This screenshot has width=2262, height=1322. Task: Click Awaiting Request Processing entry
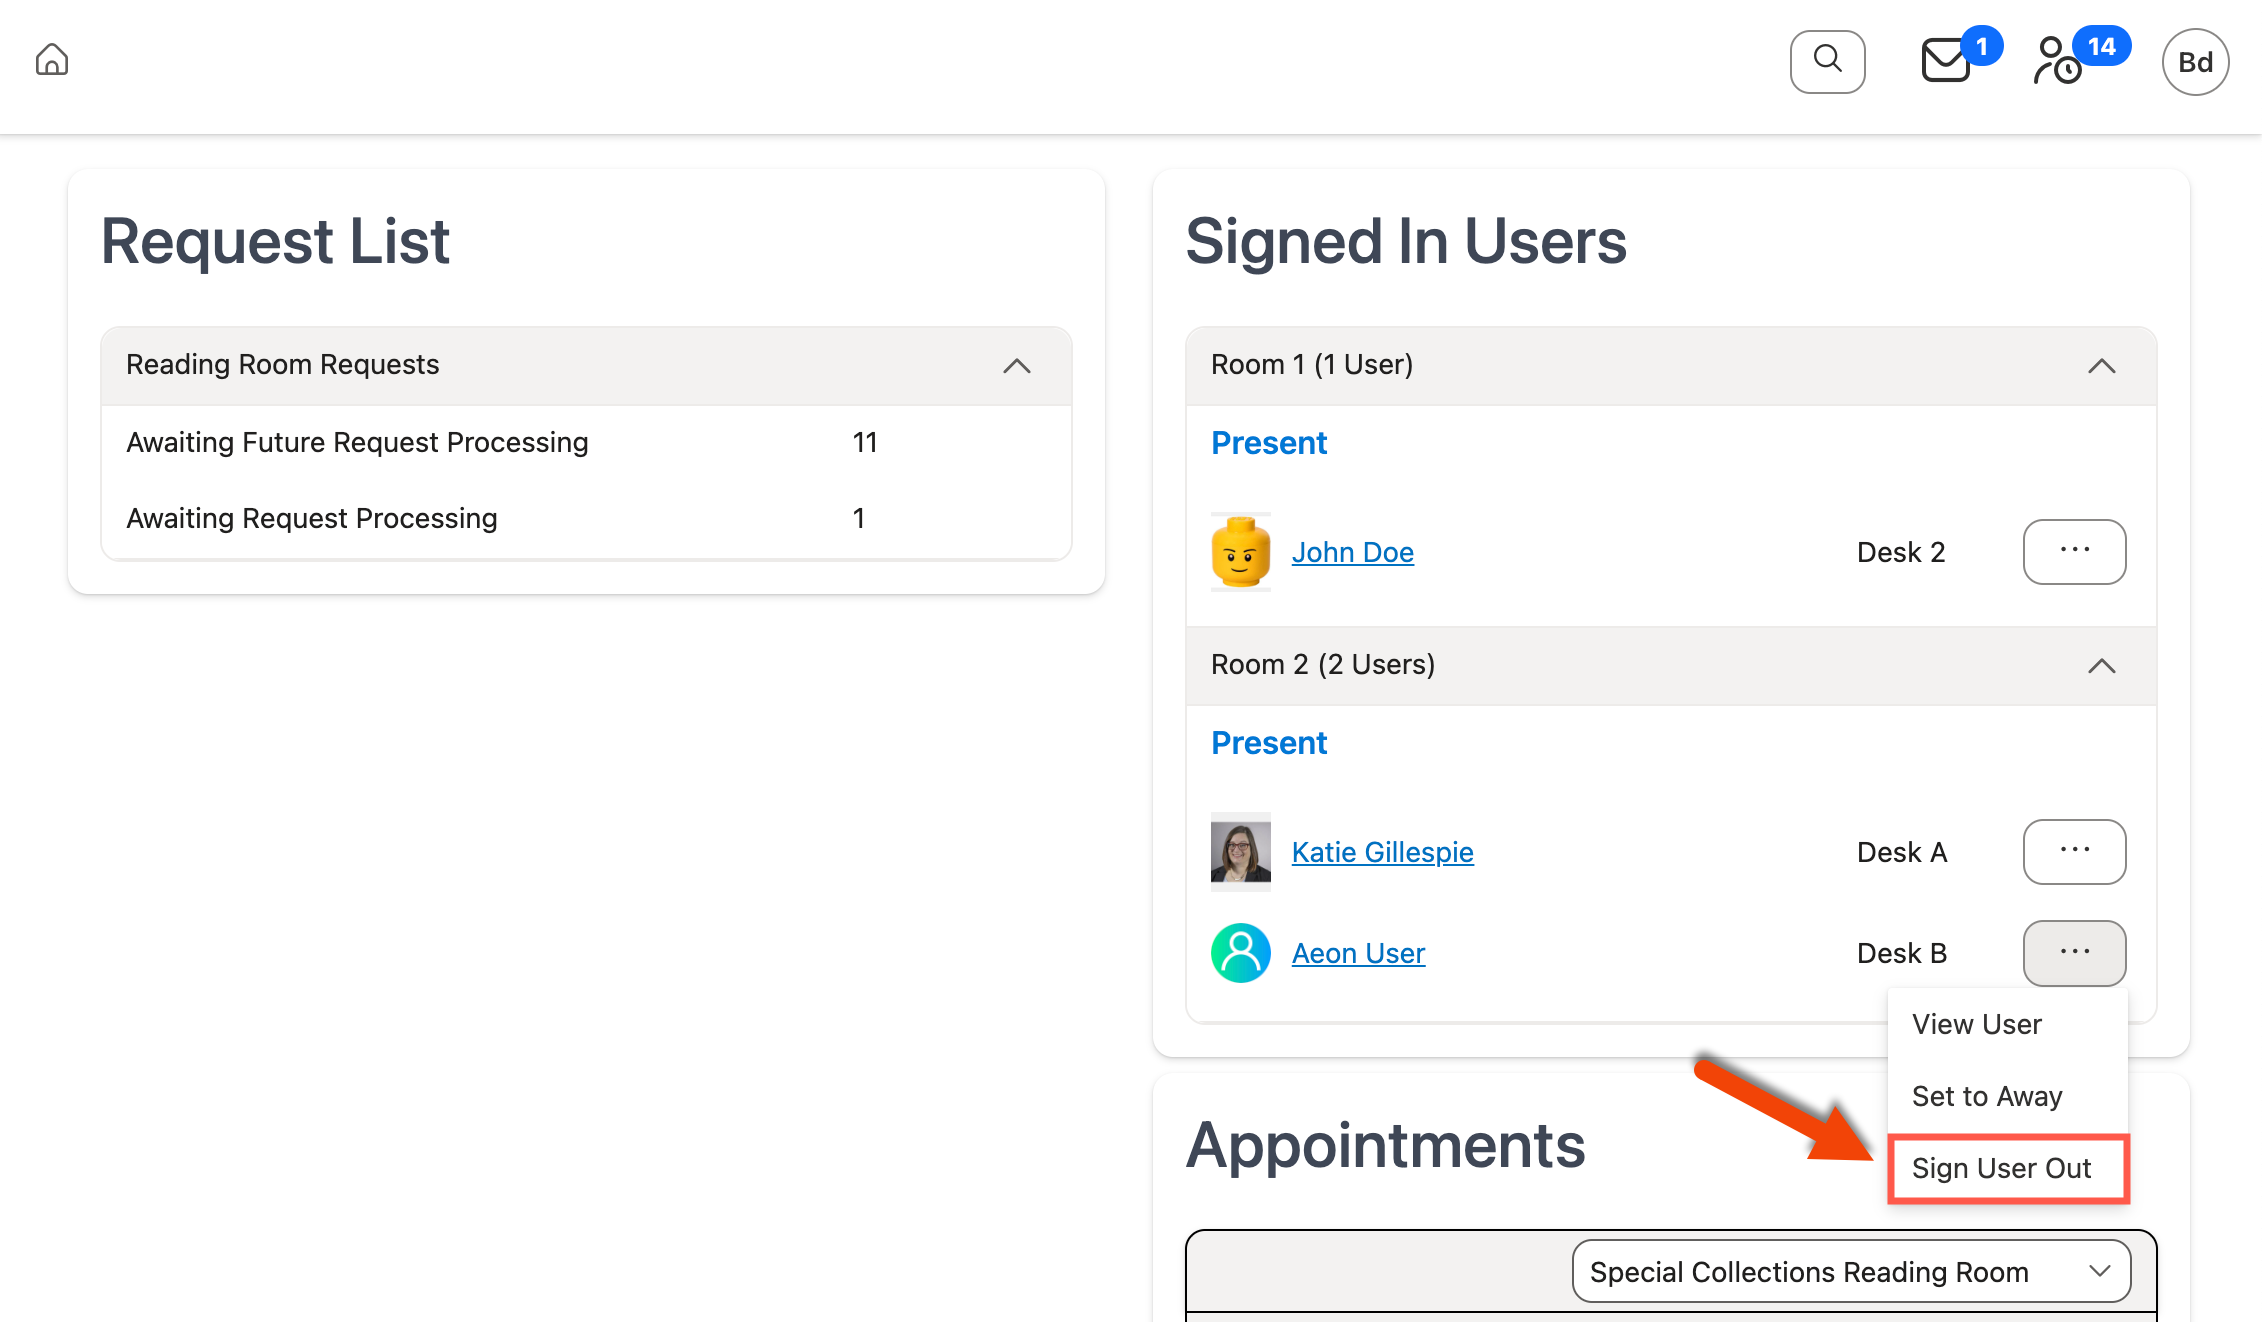click(x=311, y=518)
